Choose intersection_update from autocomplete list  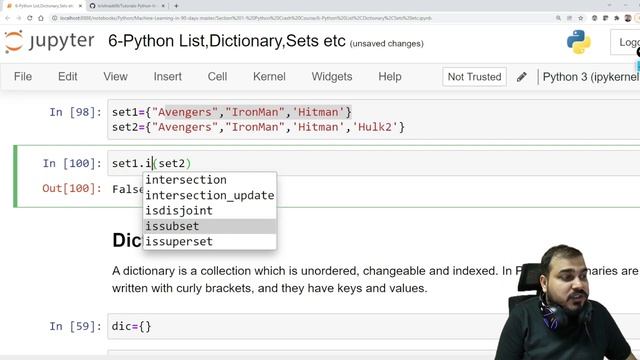pos(210,196)
